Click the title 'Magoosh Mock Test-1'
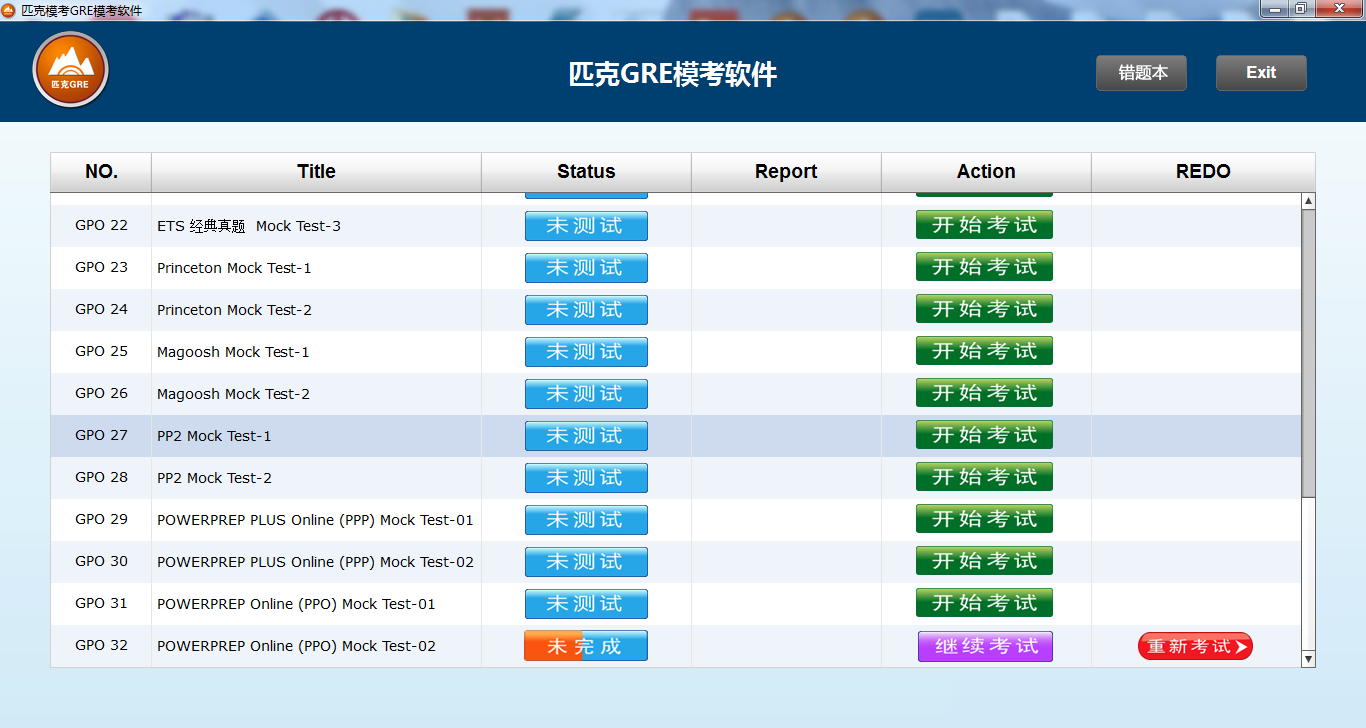Screen dimensions: 1366x728 pos(233,352)
